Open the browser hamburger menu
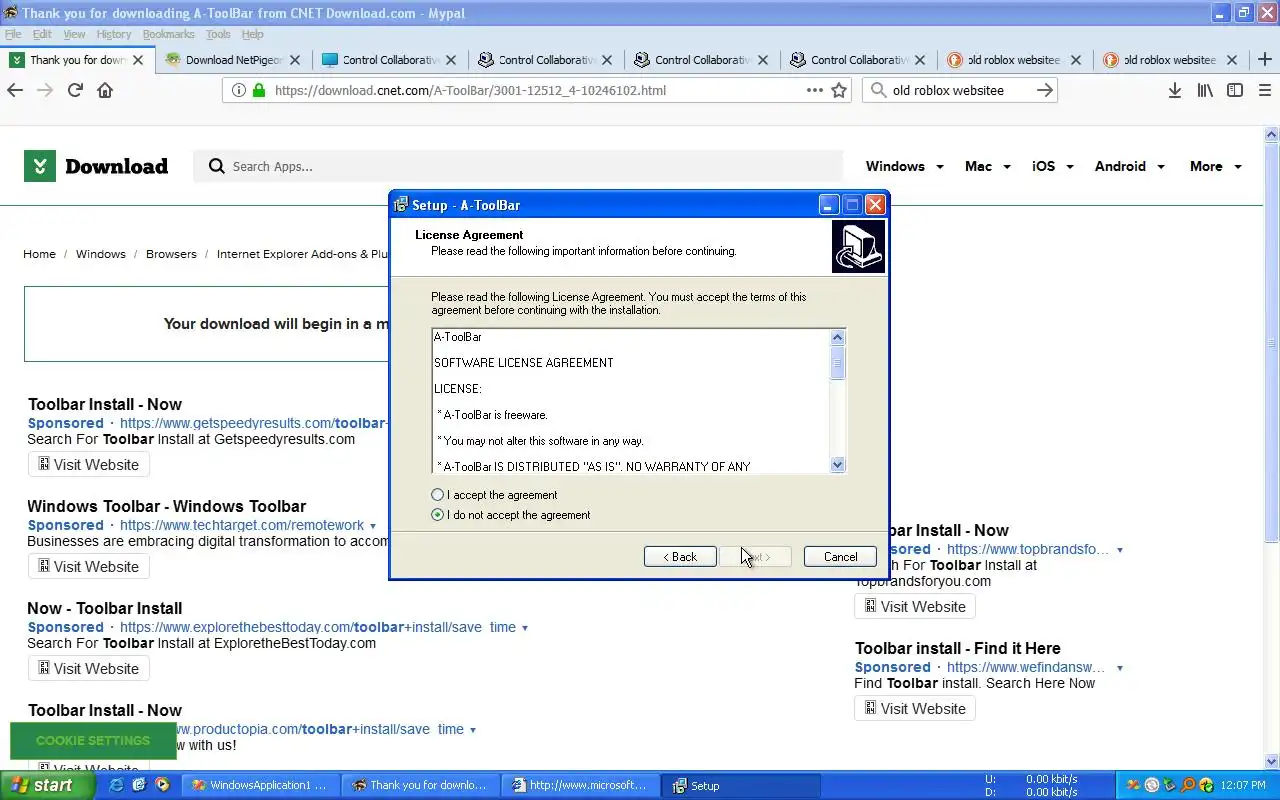Viewport: 1280px width, 800px height. pos(1265,90)
